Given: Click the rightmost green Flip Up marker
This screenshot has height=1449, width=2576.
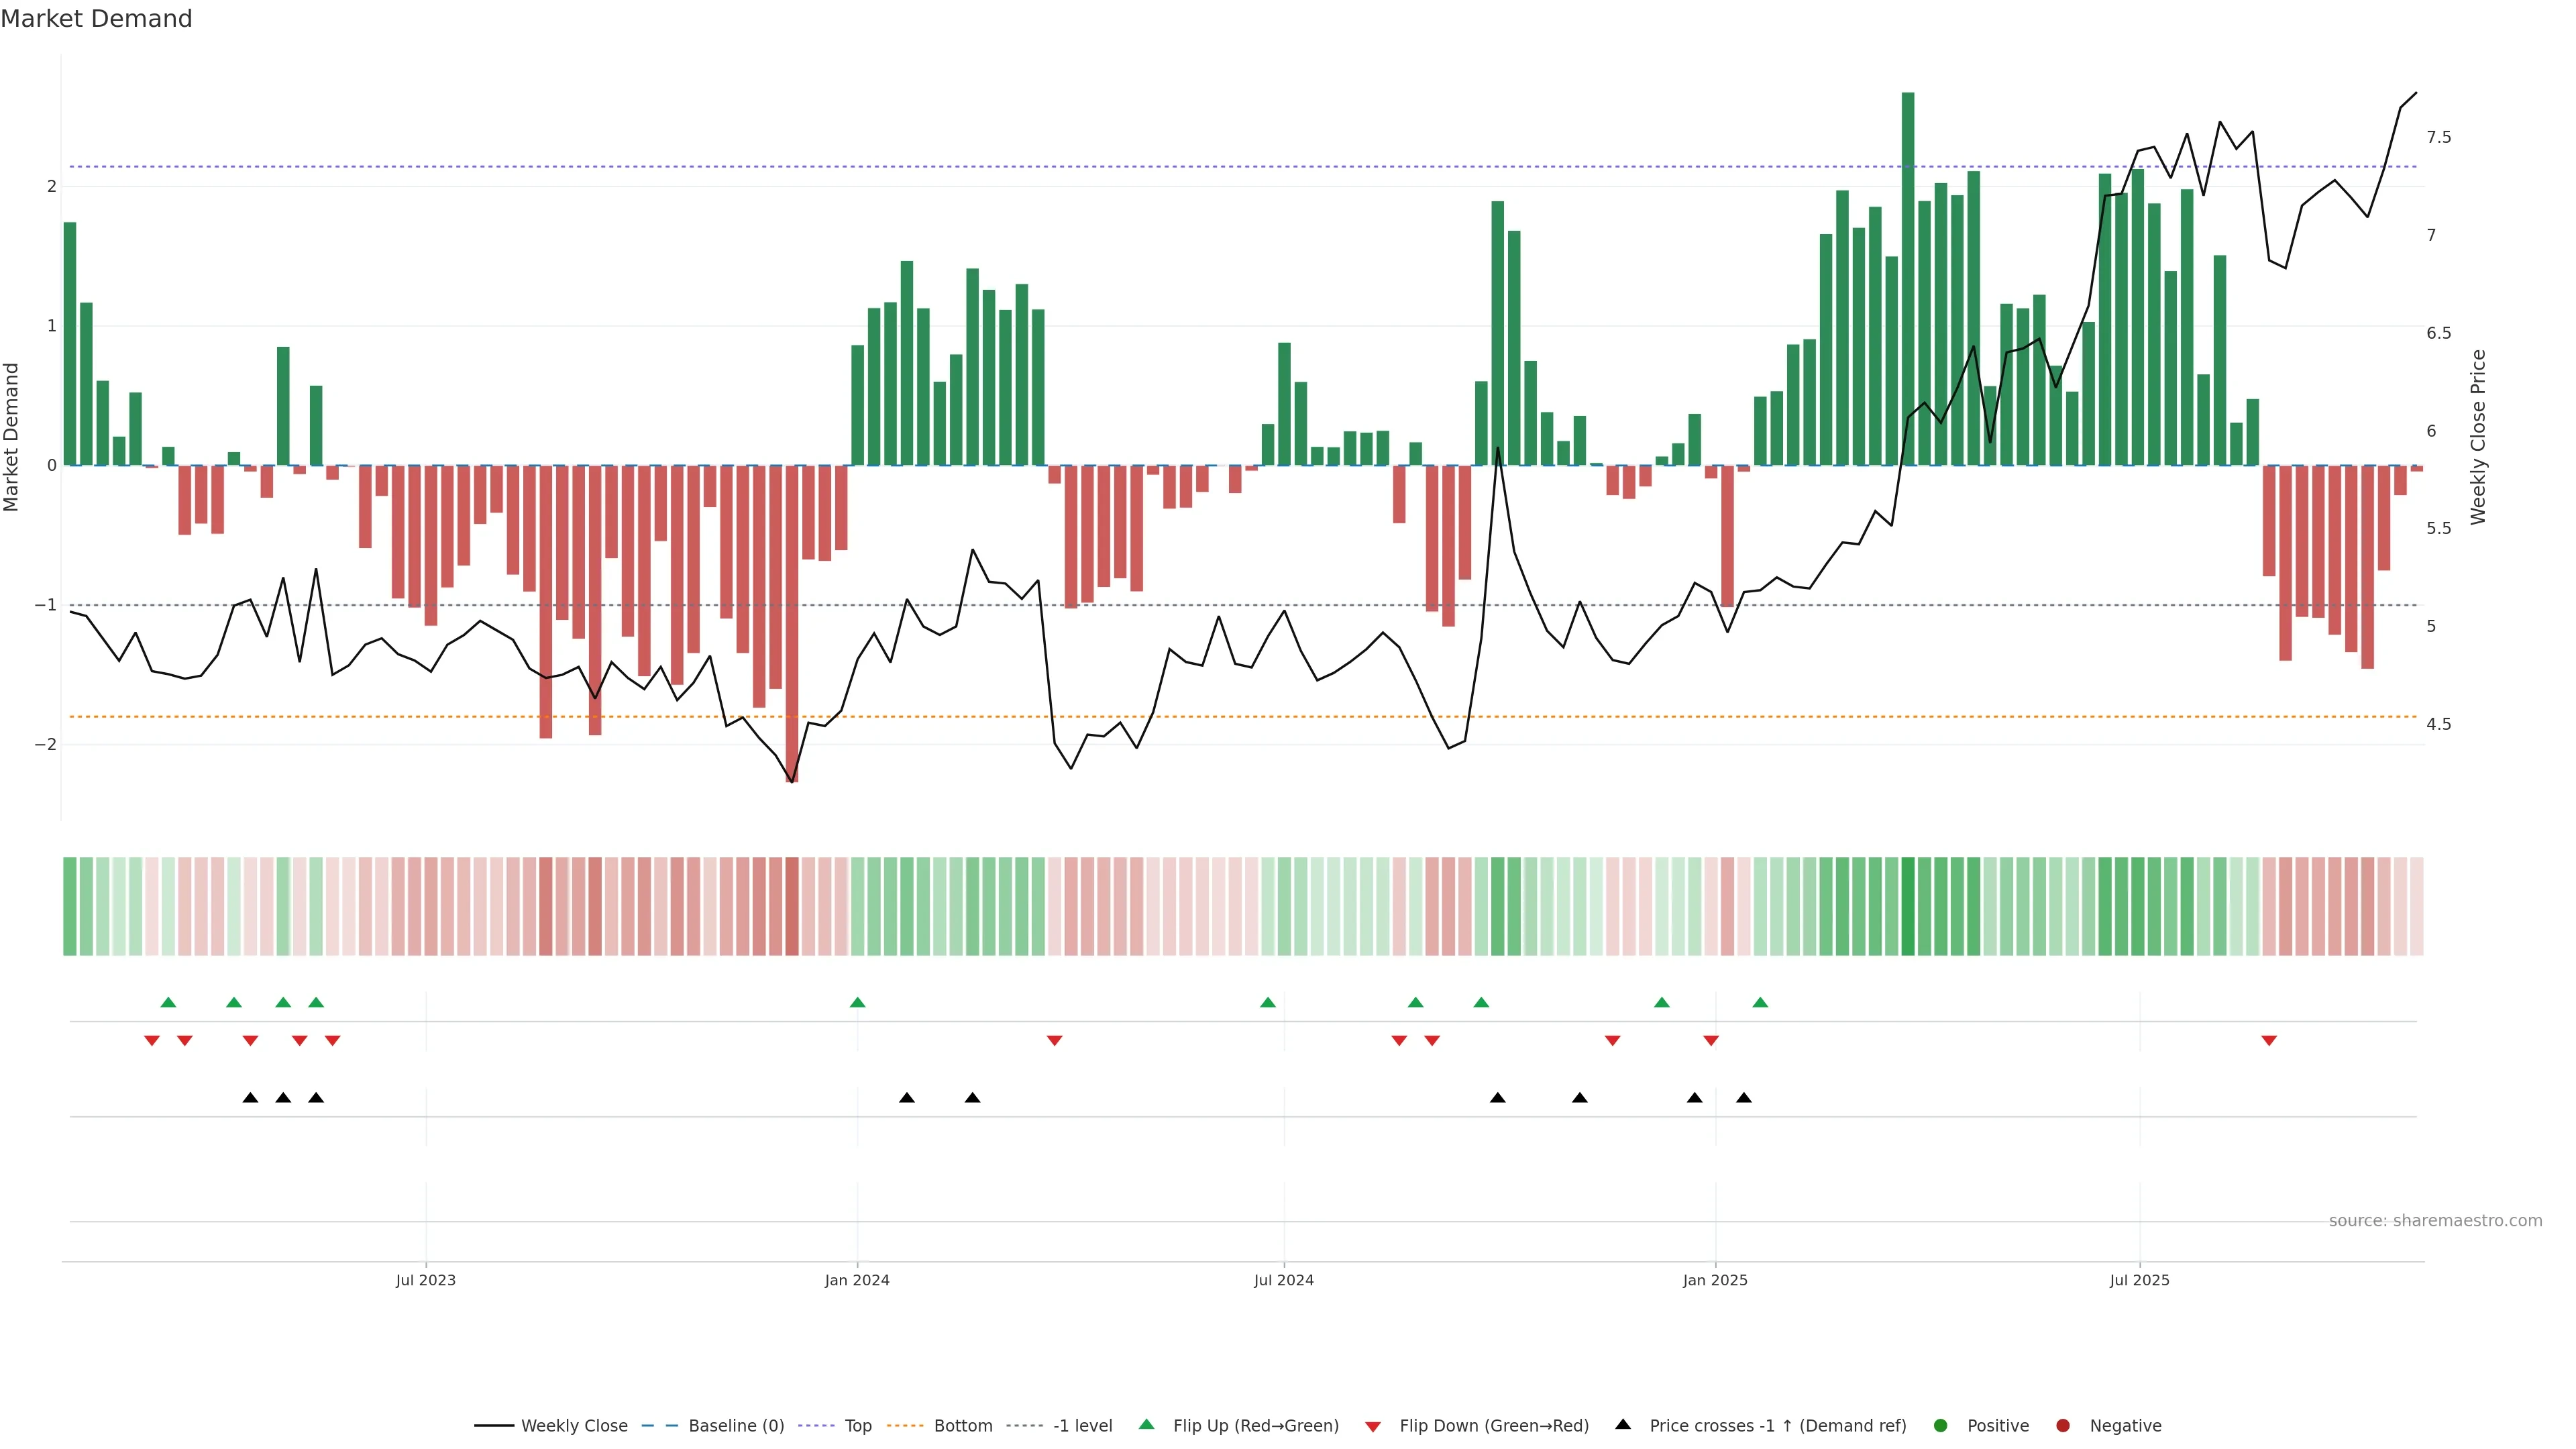Looking at the screenshot, I should pos(1760,1002).
